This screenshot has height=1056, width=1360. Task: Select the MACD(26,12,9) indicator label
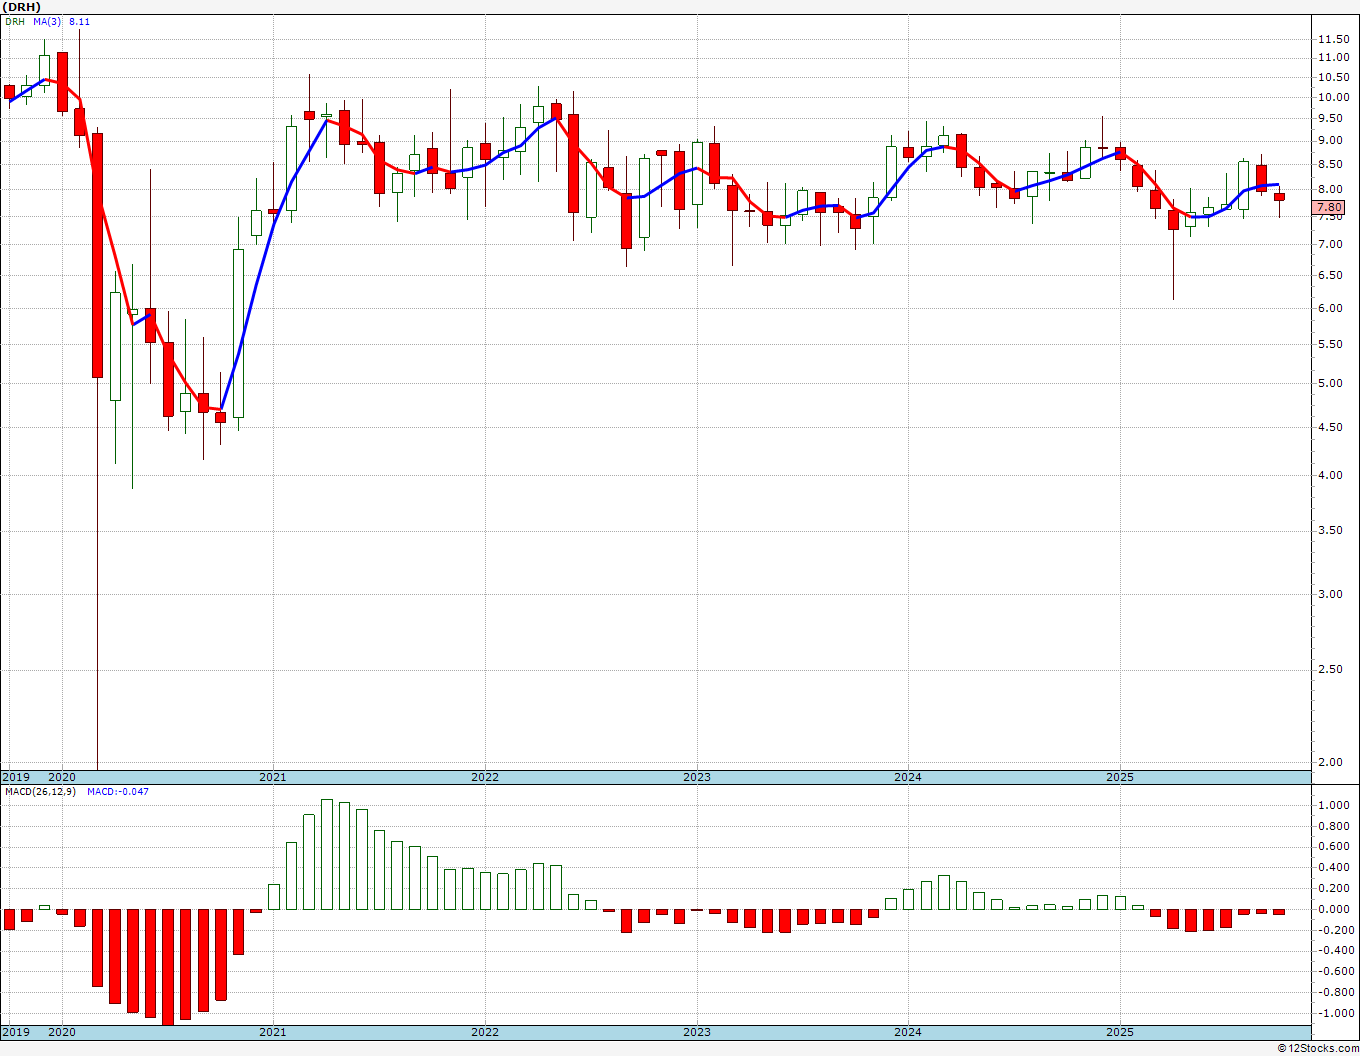click(40, 791)
